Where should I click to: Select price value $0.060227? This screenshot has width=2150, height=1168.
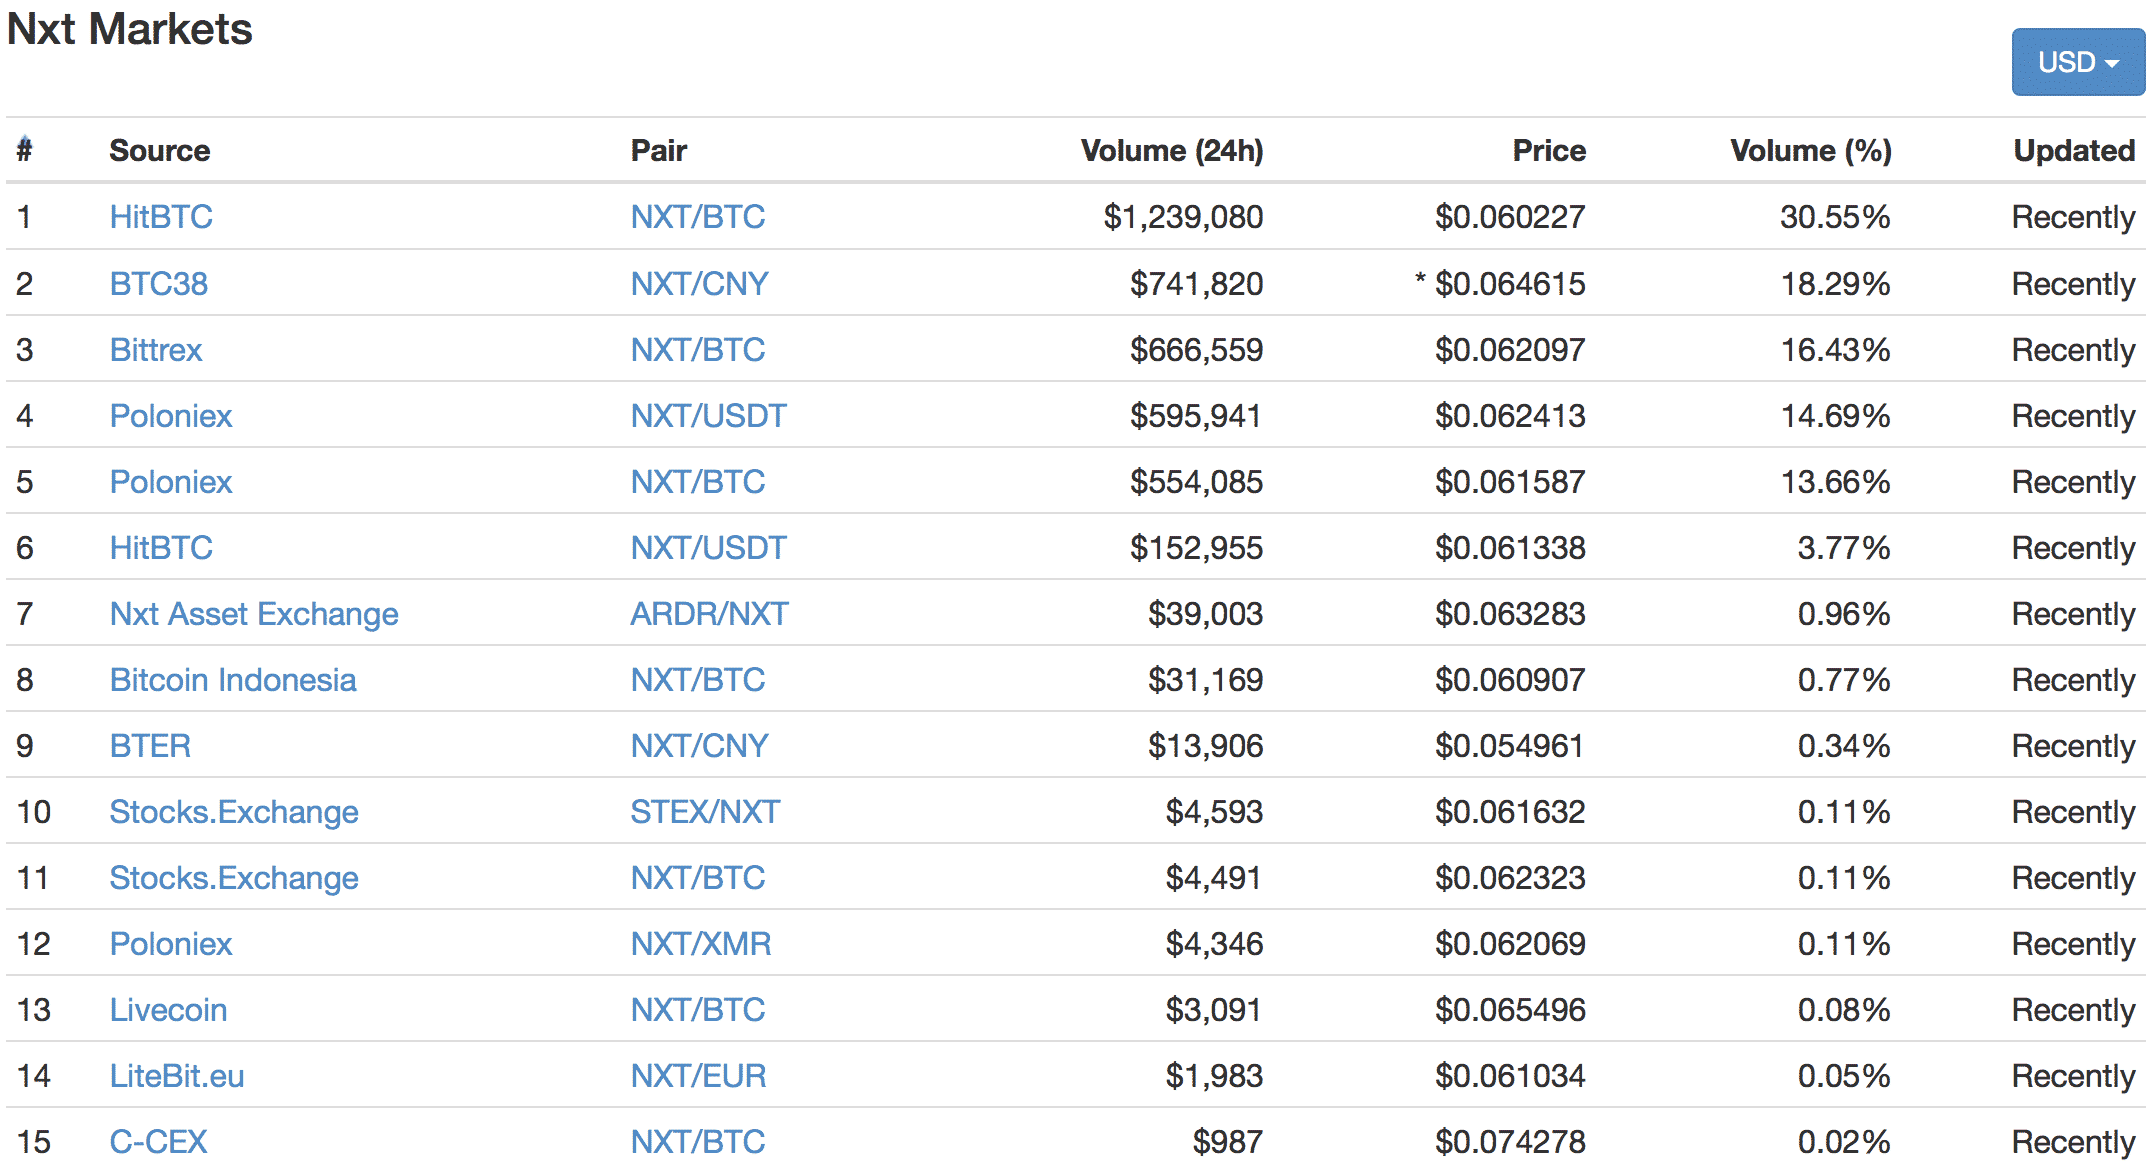tap(1510, 217)
